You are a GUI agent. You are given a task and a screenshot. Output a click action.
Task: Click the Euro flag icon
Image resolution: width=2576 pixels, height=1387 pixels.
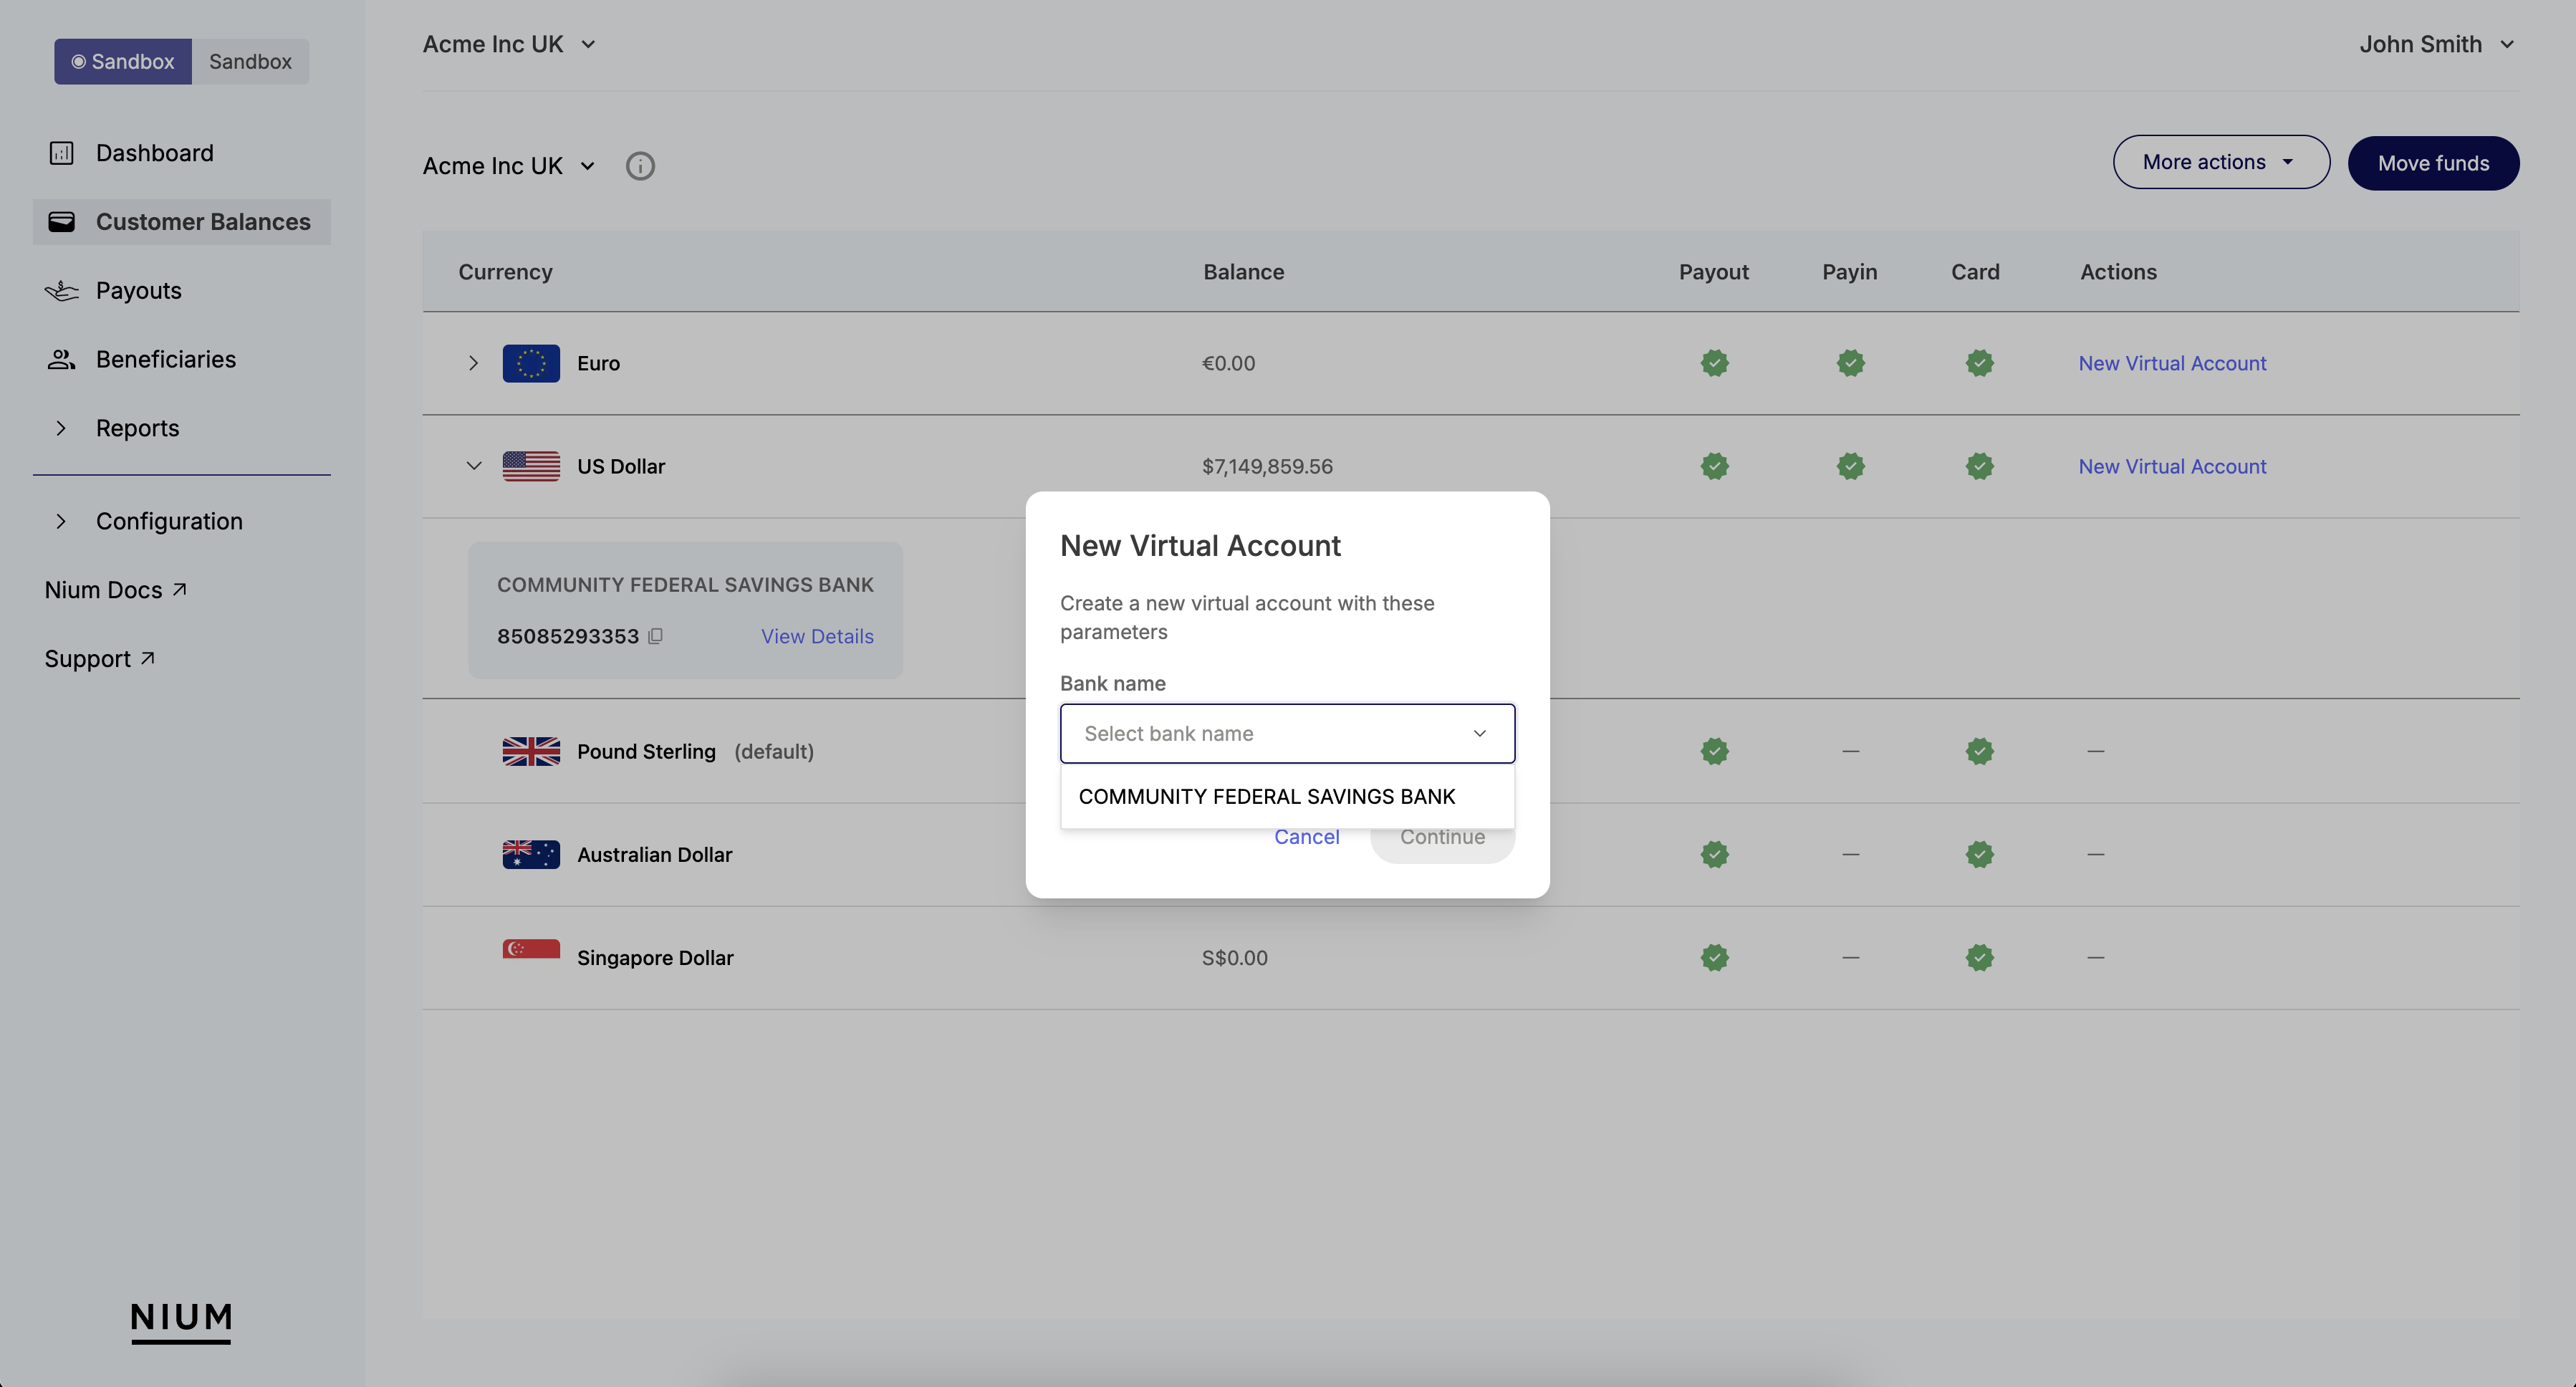[x=531, y=363]
